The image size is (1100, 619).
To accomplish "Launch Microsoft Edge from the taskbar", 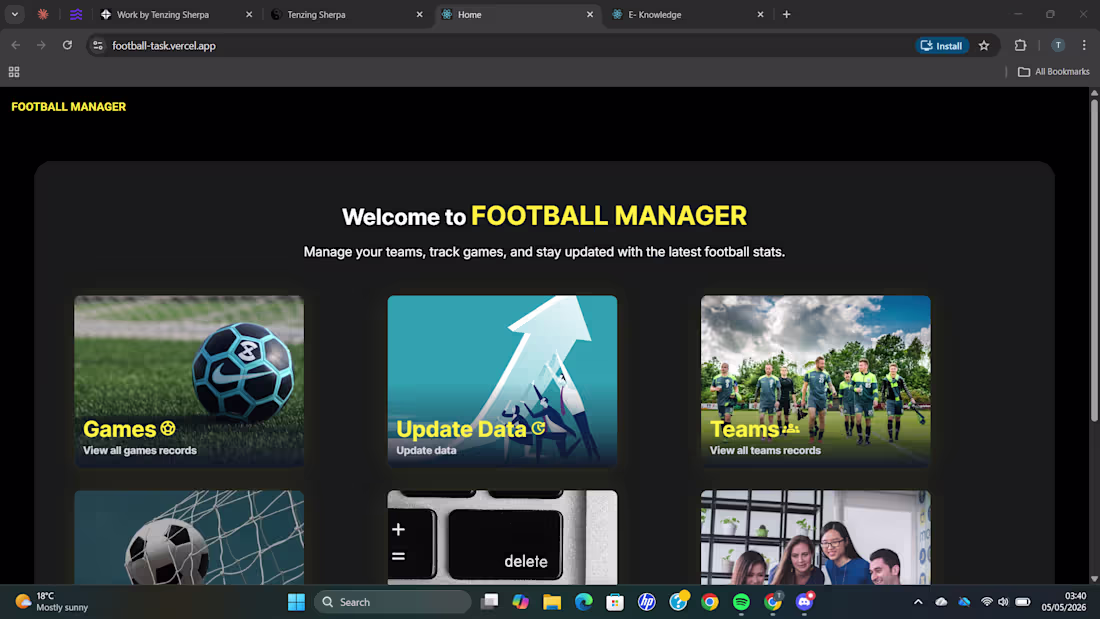I will (x=584, y=602).
